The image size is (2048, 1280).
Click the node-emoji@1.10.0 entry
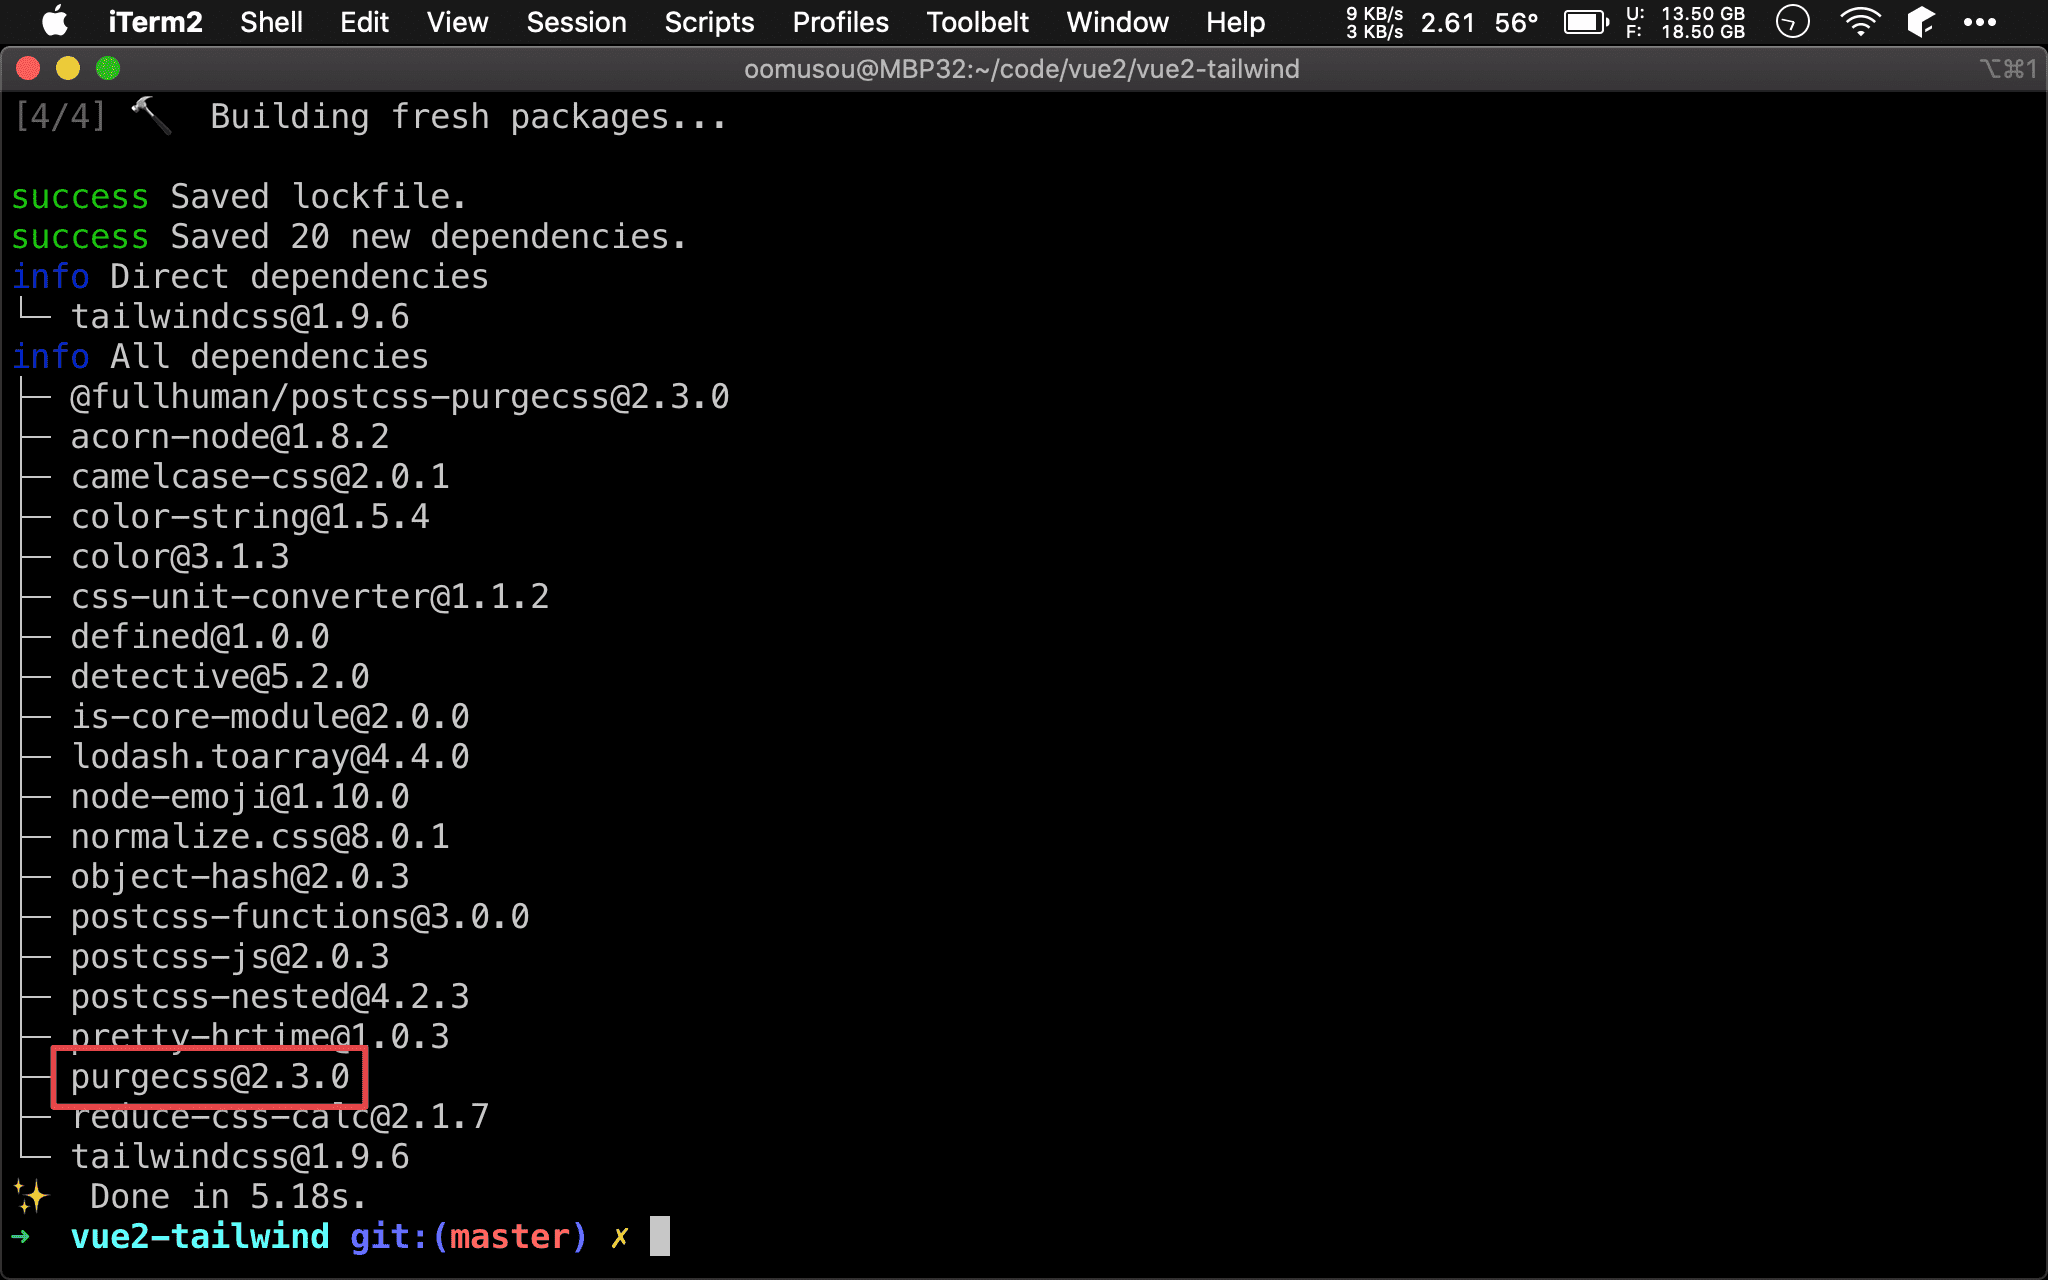pyautogui.click(x=240, y=797)
